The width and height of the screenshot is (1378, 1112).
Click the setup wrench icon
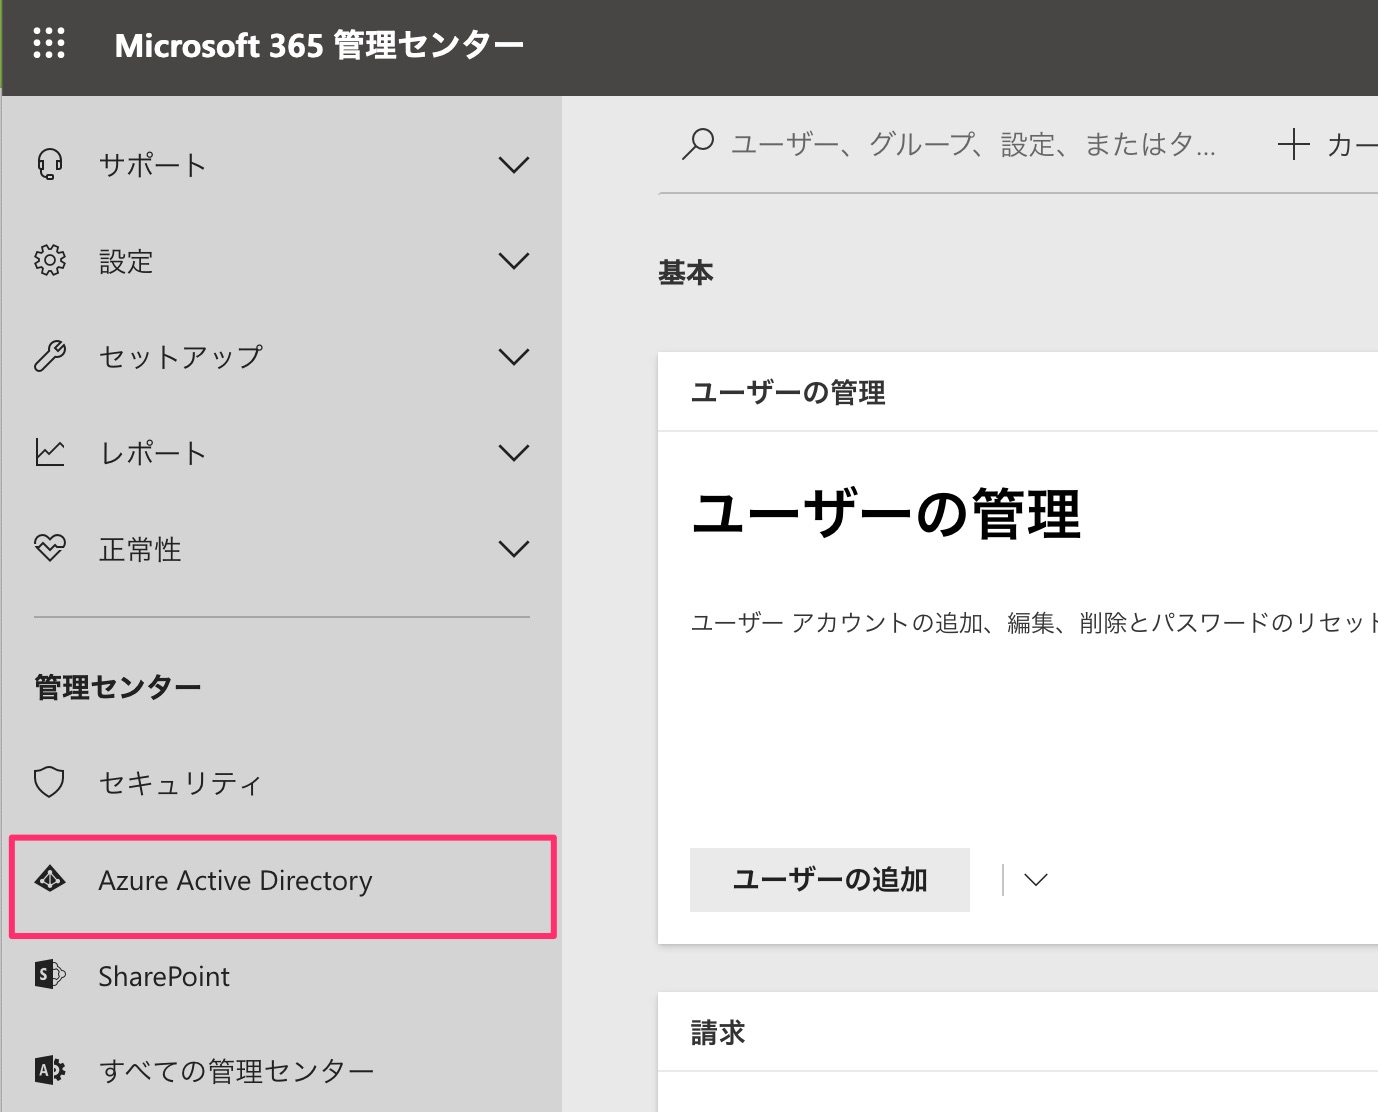pyautogui.click(x=50, y=357)
